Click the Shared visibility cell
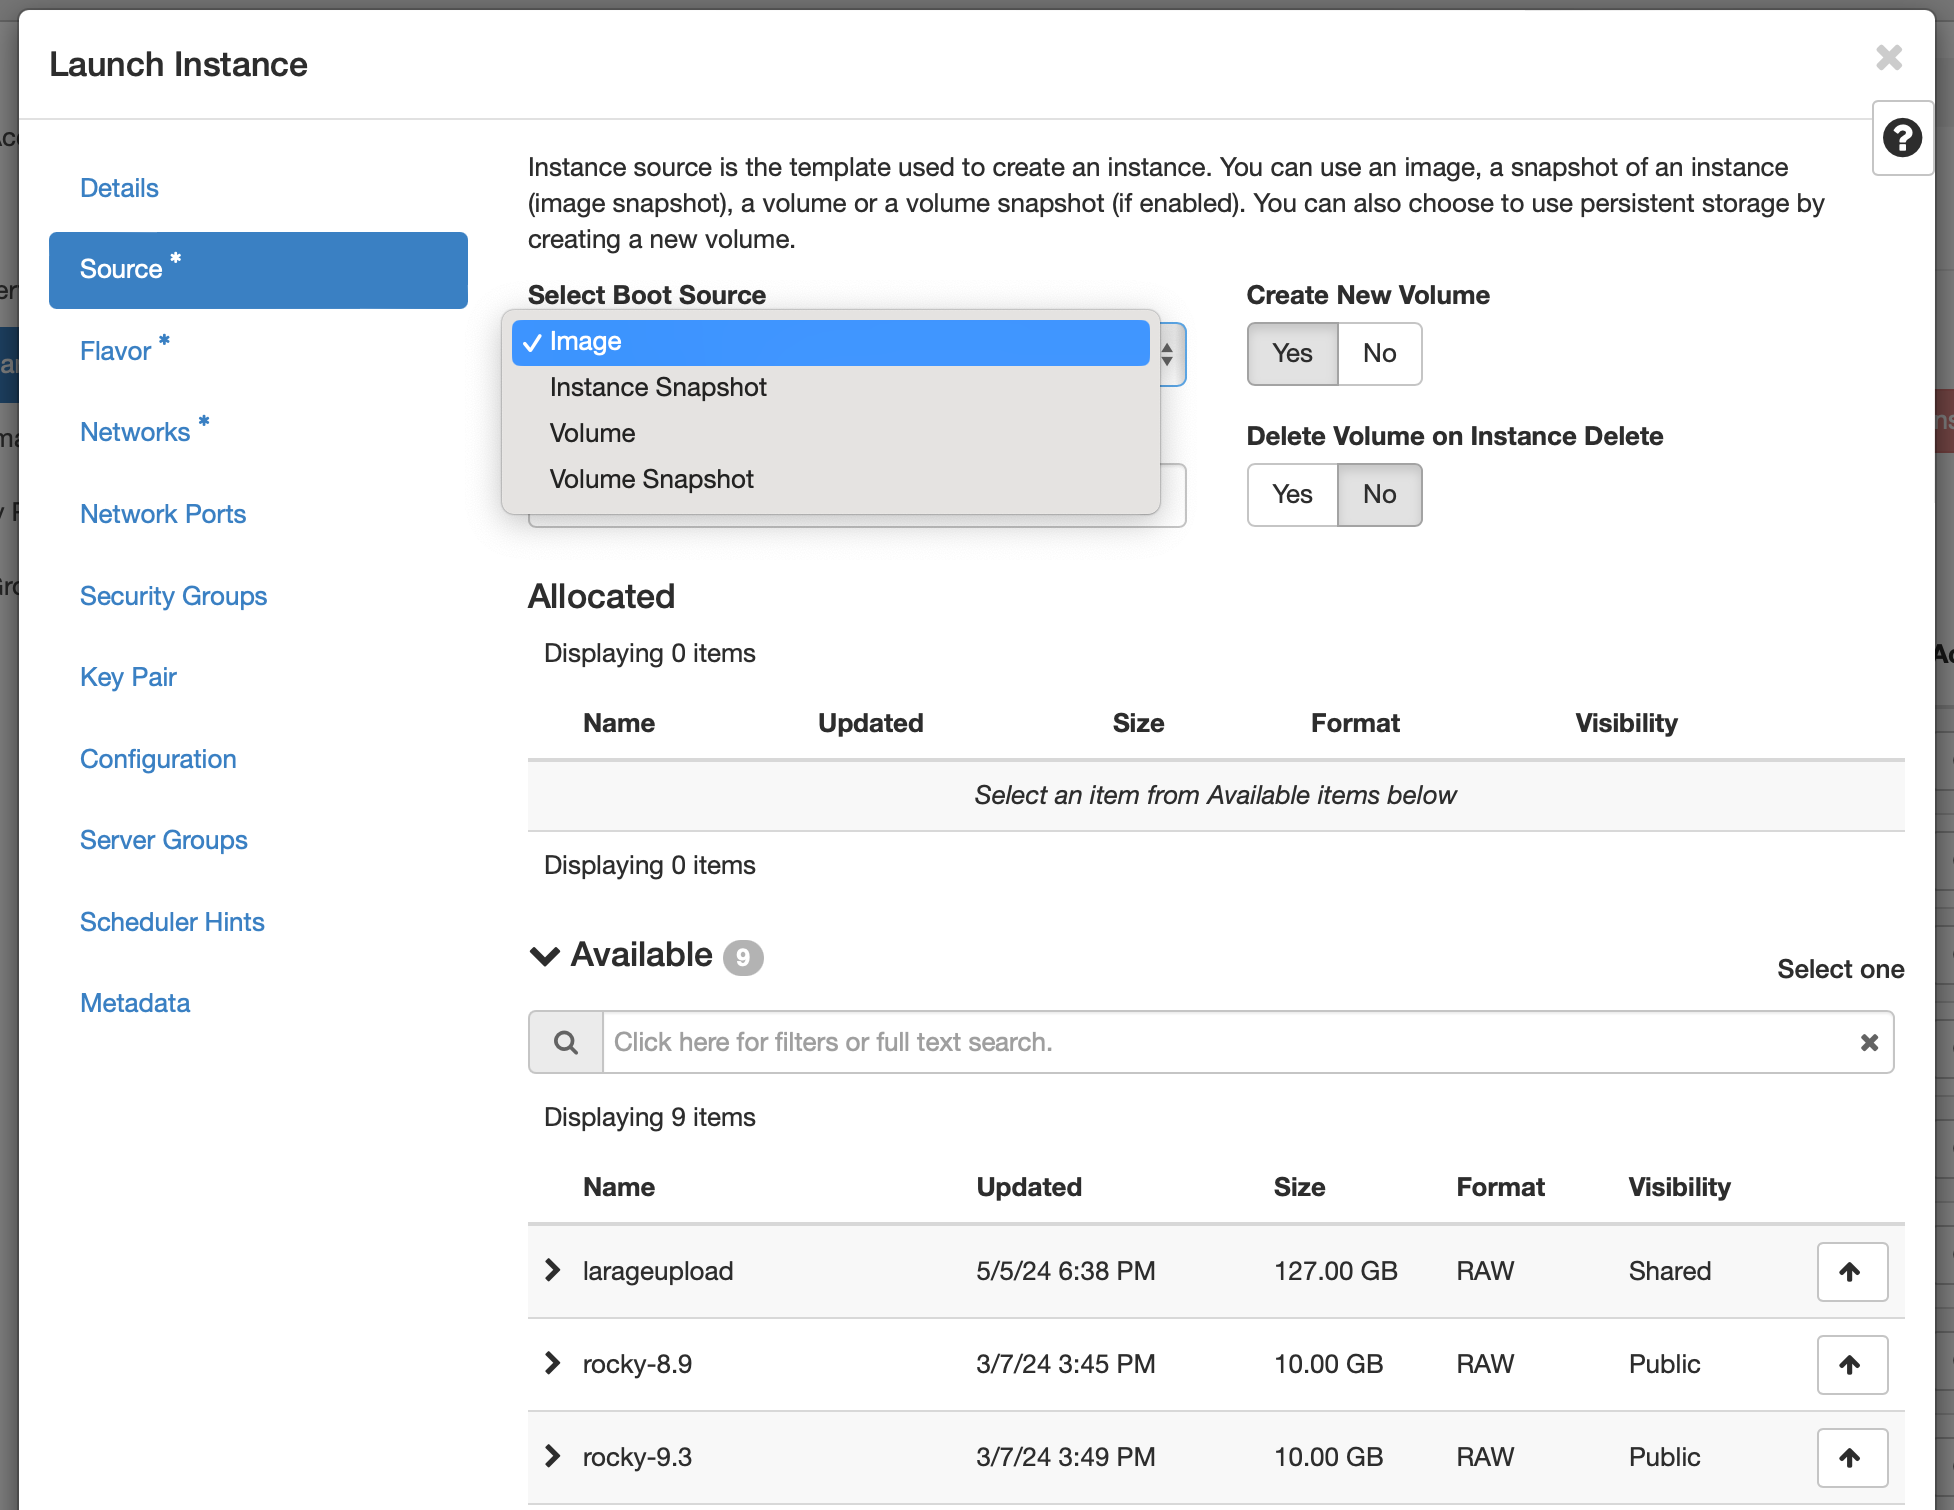The height and width of the screenshot is (1510, 1954). point(1669,1271)
